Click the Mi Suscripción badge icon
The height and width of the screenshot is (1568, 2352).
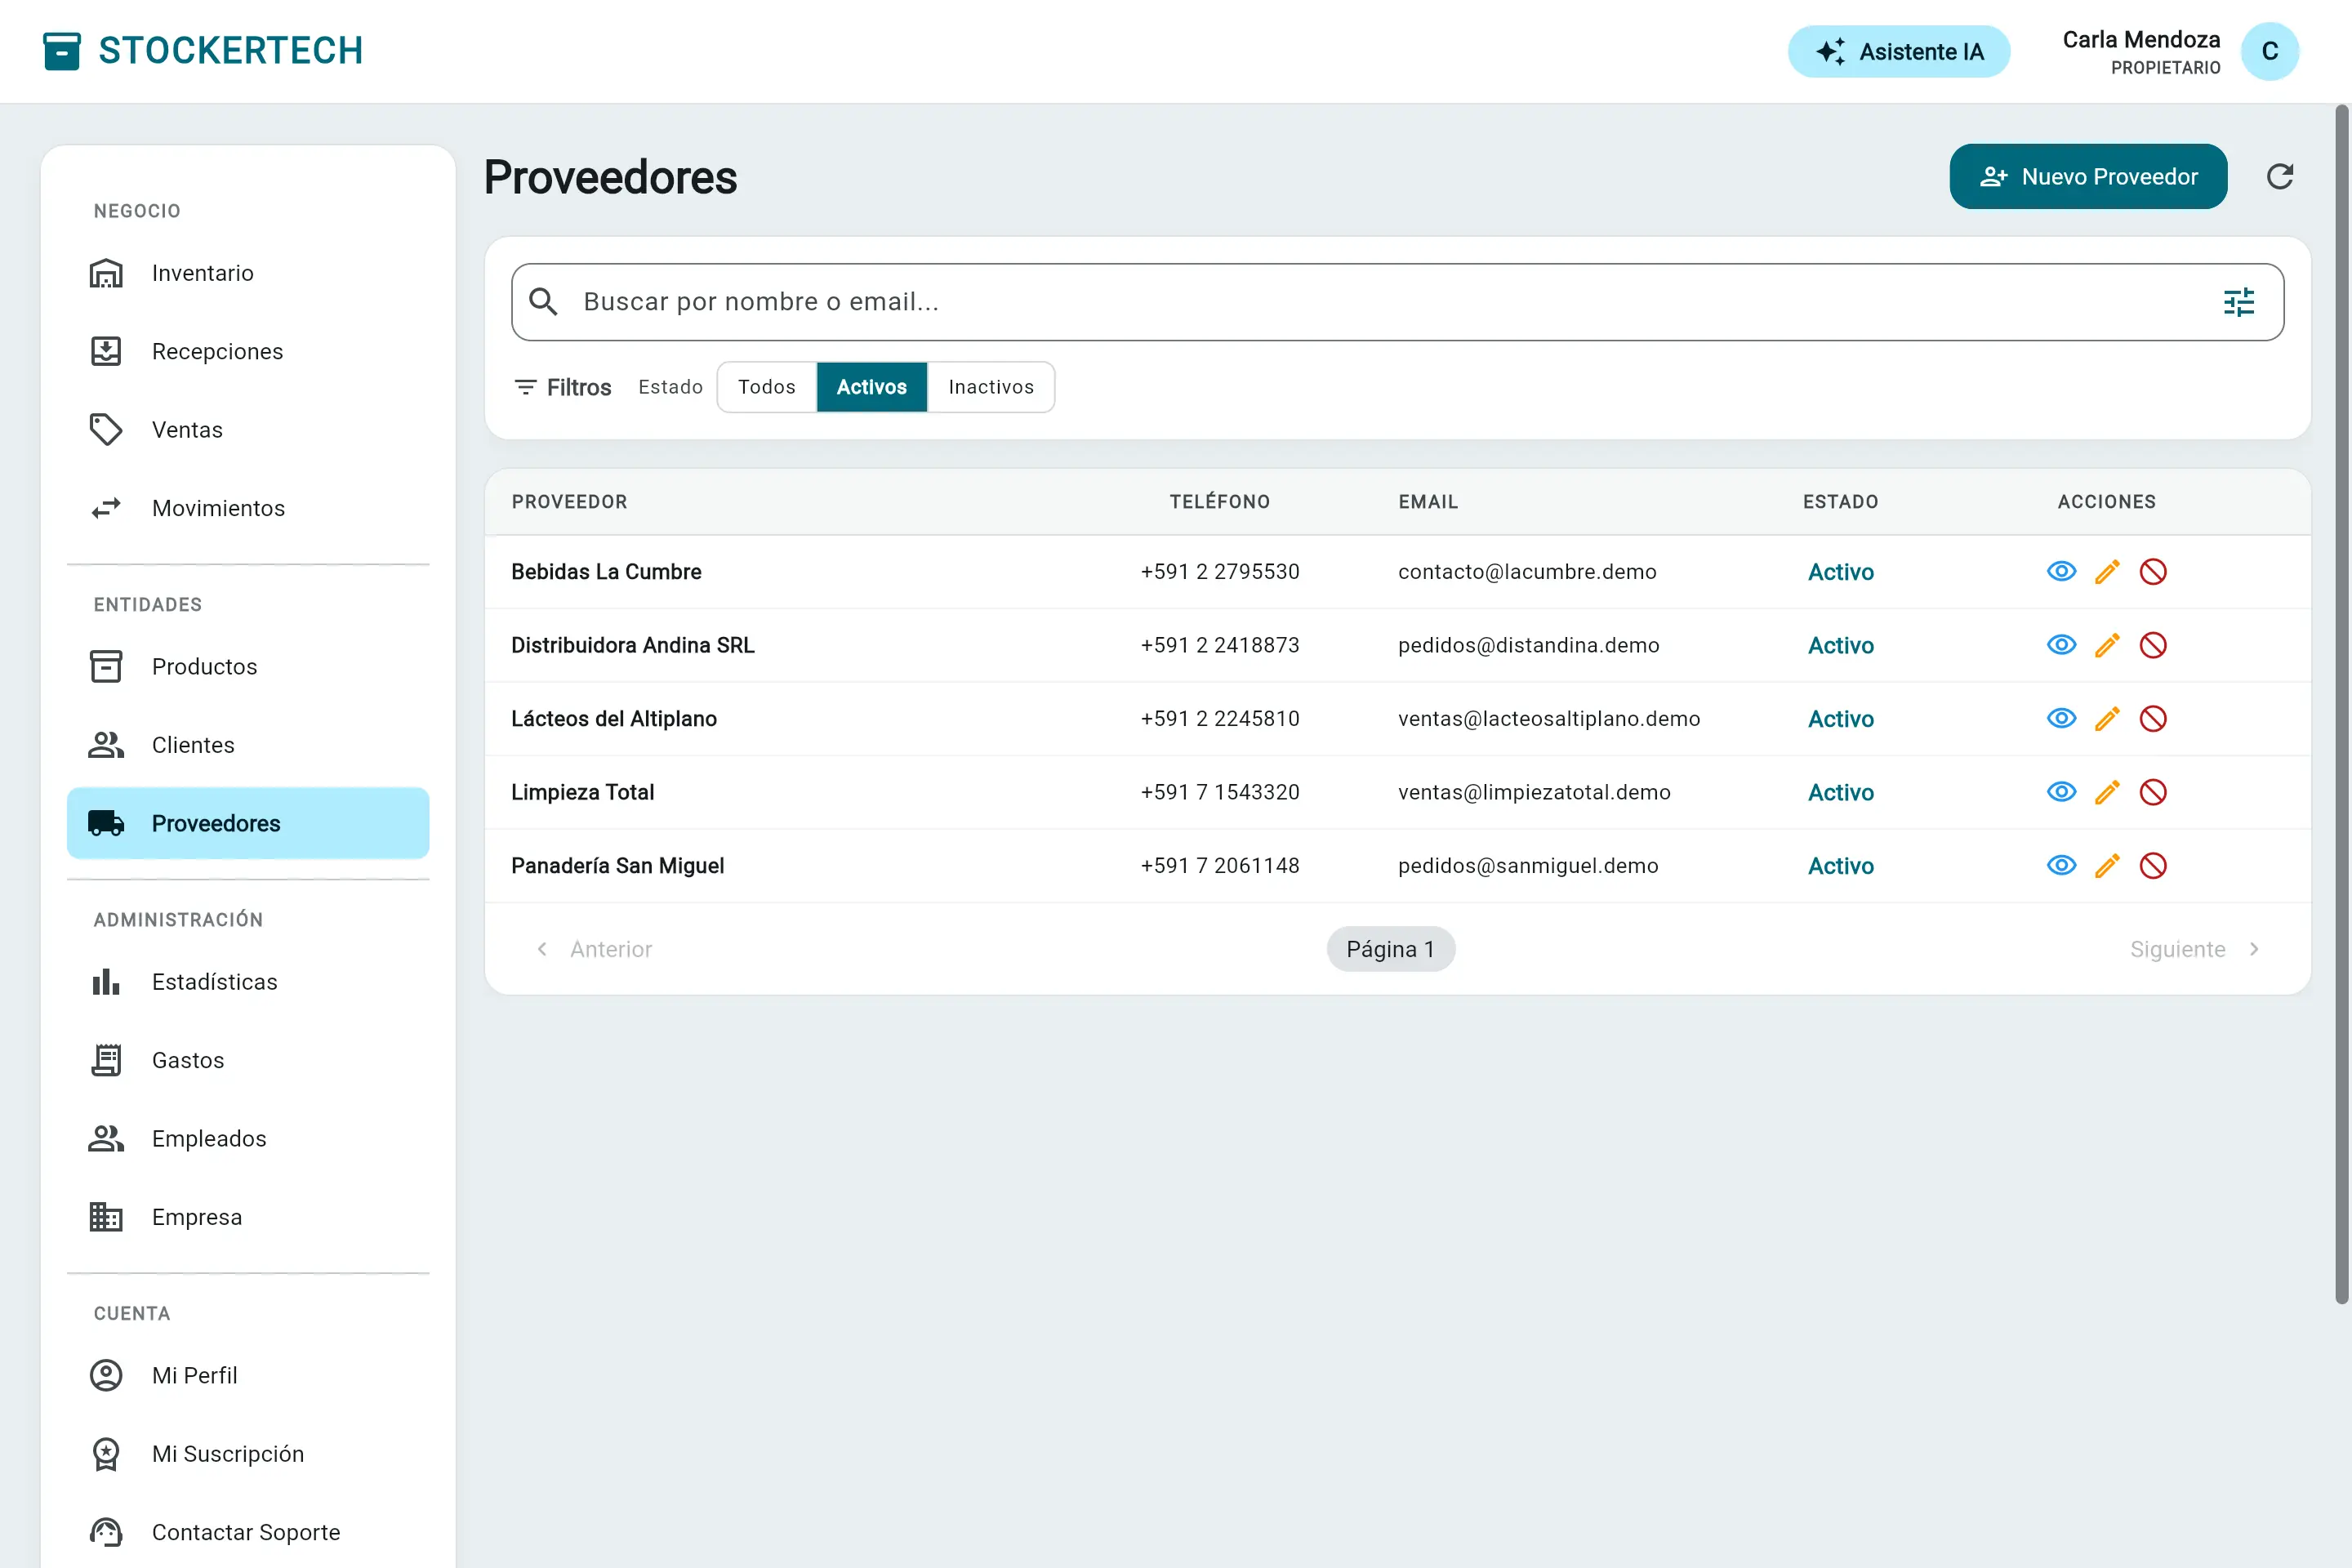pos(106,1454)
